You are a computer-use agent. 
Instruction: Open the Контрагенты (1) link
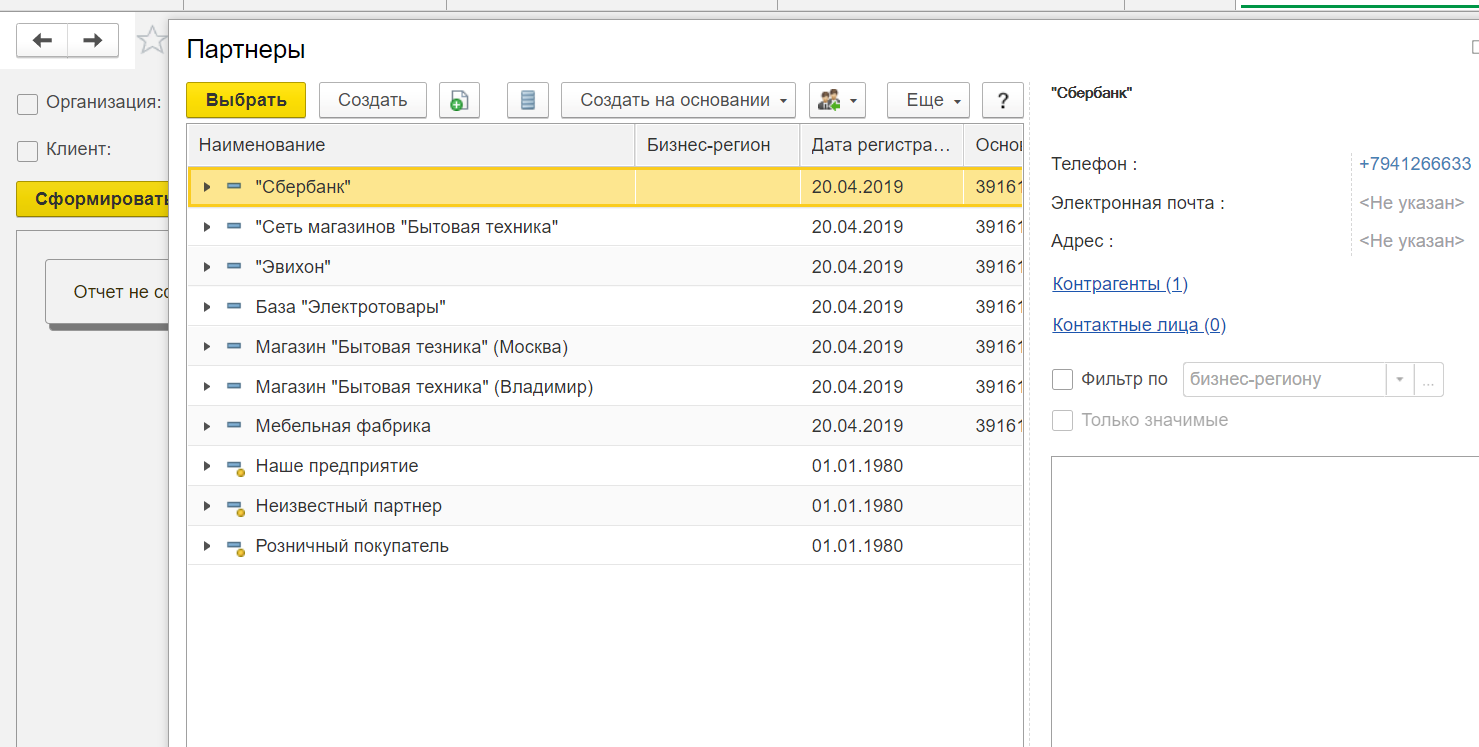1120,284
